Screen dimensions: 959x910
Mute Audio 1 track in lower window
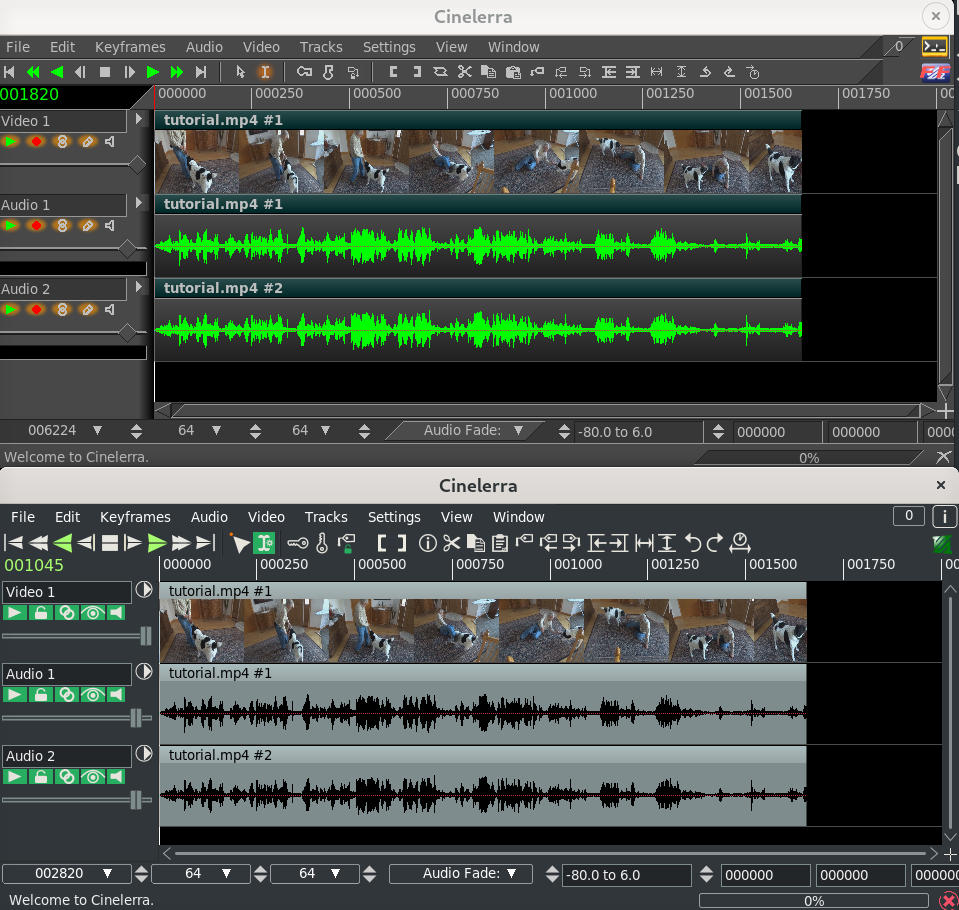click(117, 694)
